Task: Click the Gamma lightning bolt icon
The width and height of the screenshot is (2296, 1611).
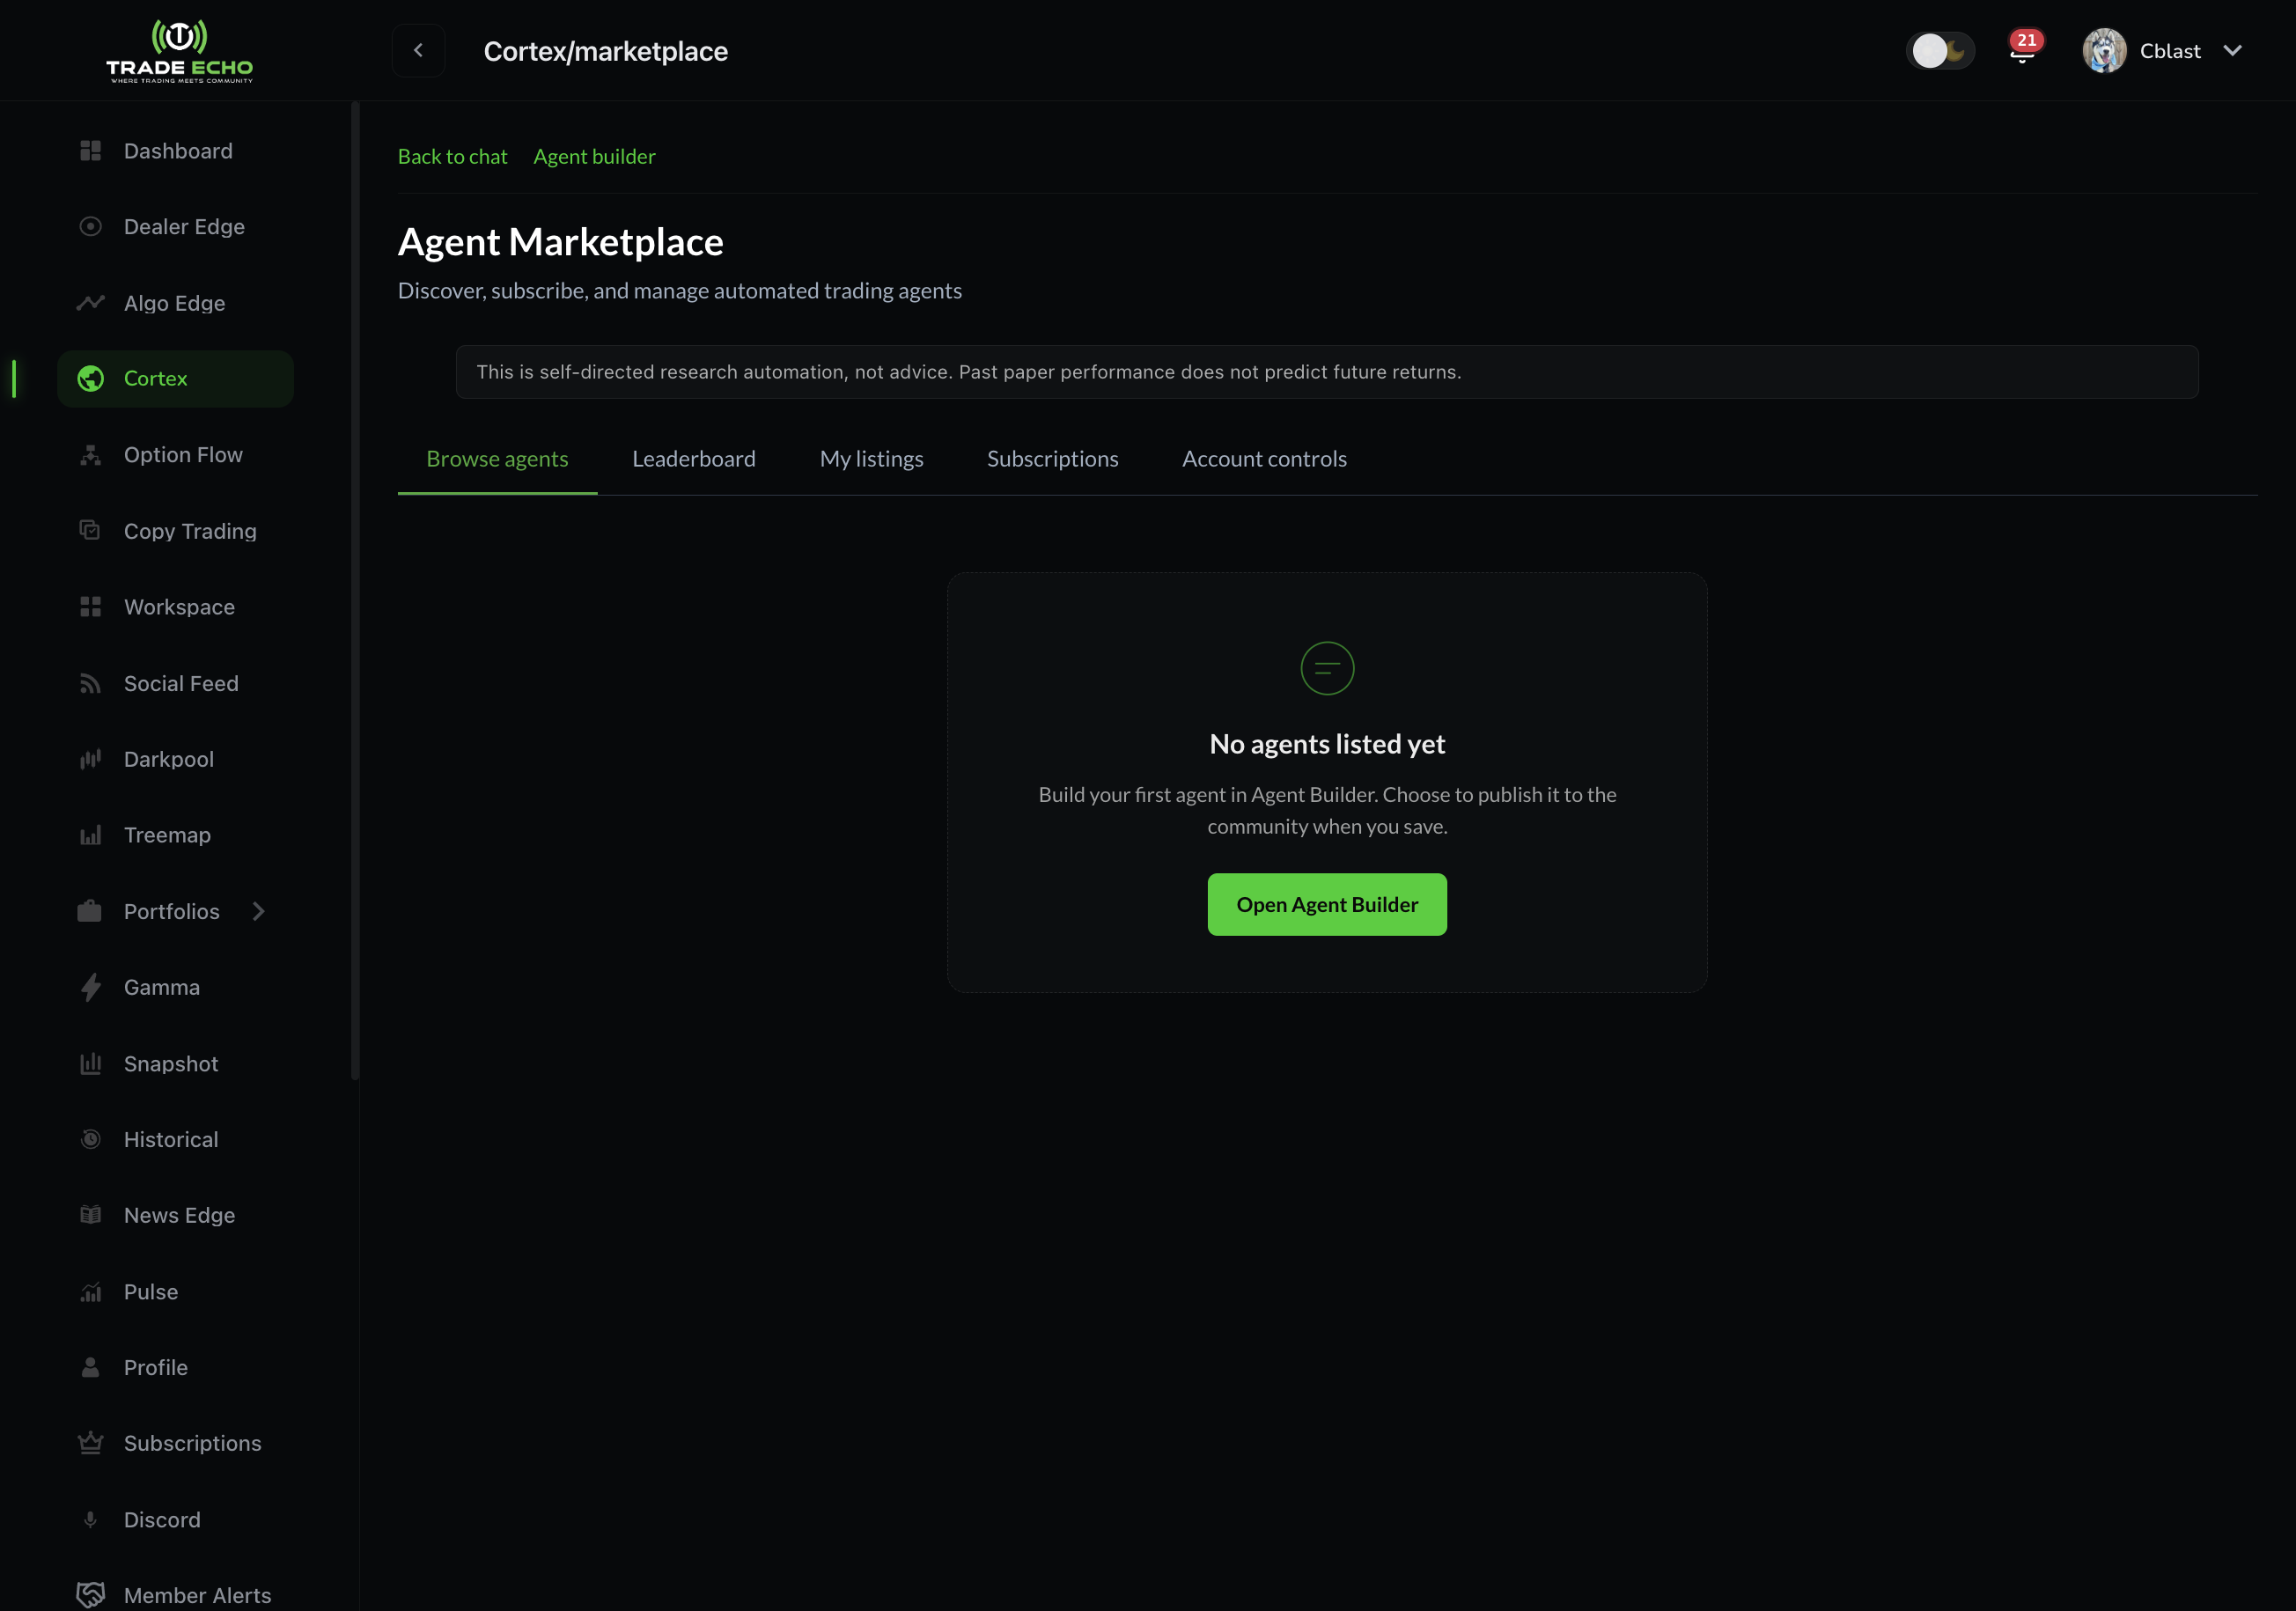Action: coord(90,987)
